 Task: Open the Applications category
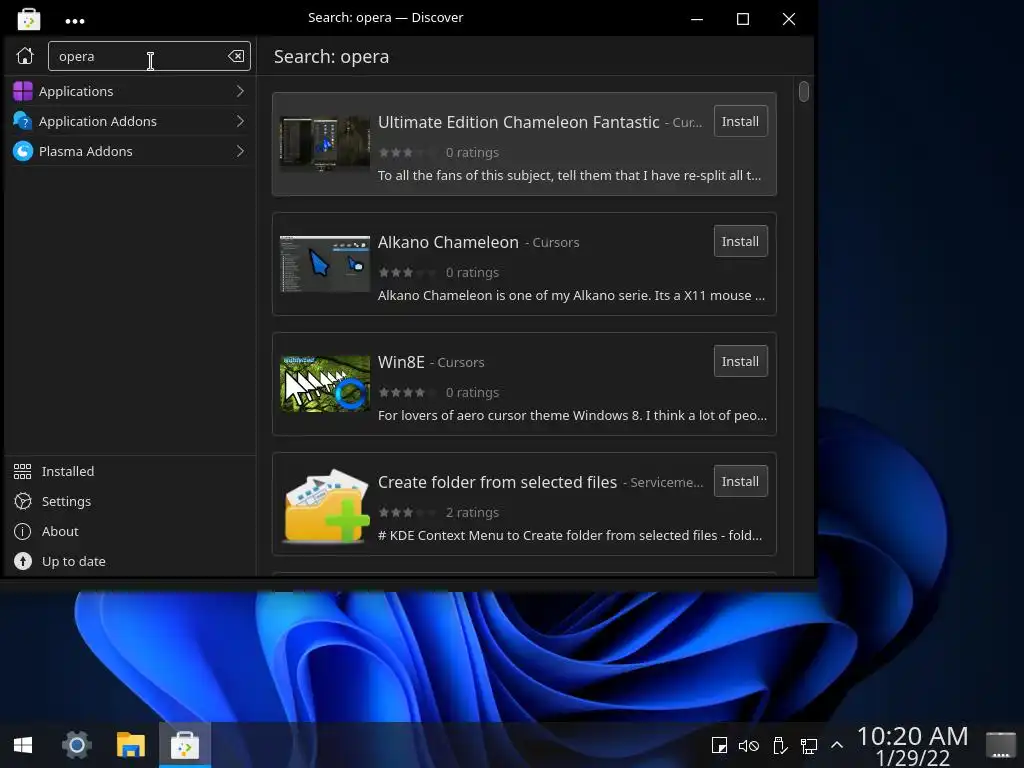tap(131, 91)
